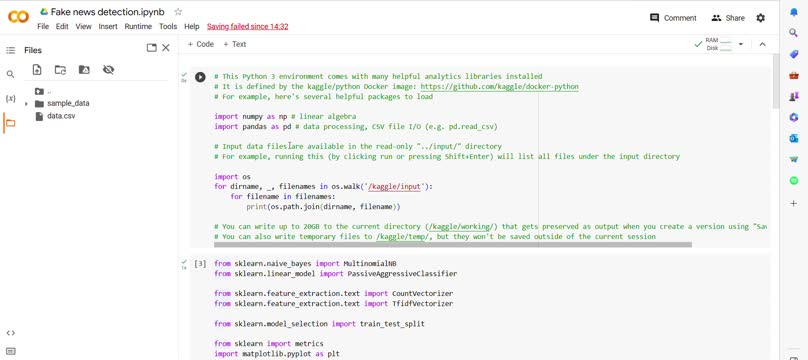This screenshot has height=360, width=808.
Task: Open the code snippets sidebar icon
Action: pos(10,333)
